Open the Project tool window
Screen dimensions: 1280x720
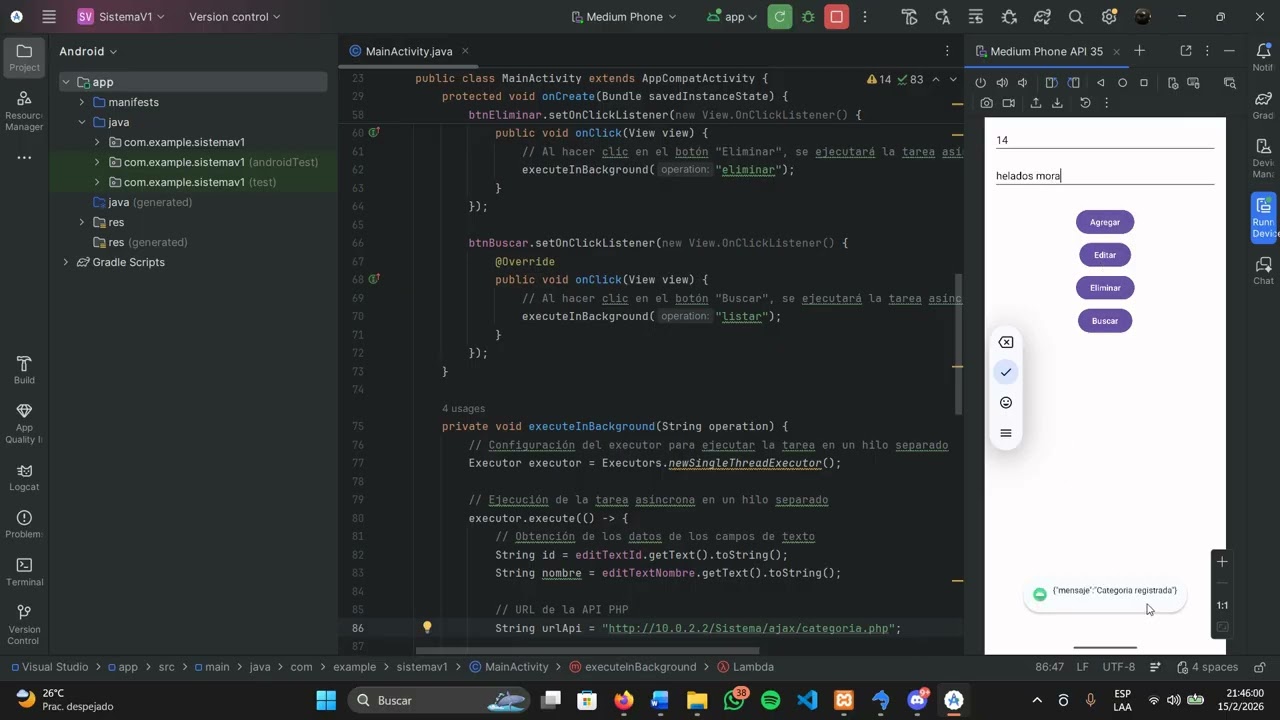coord(24,57)
